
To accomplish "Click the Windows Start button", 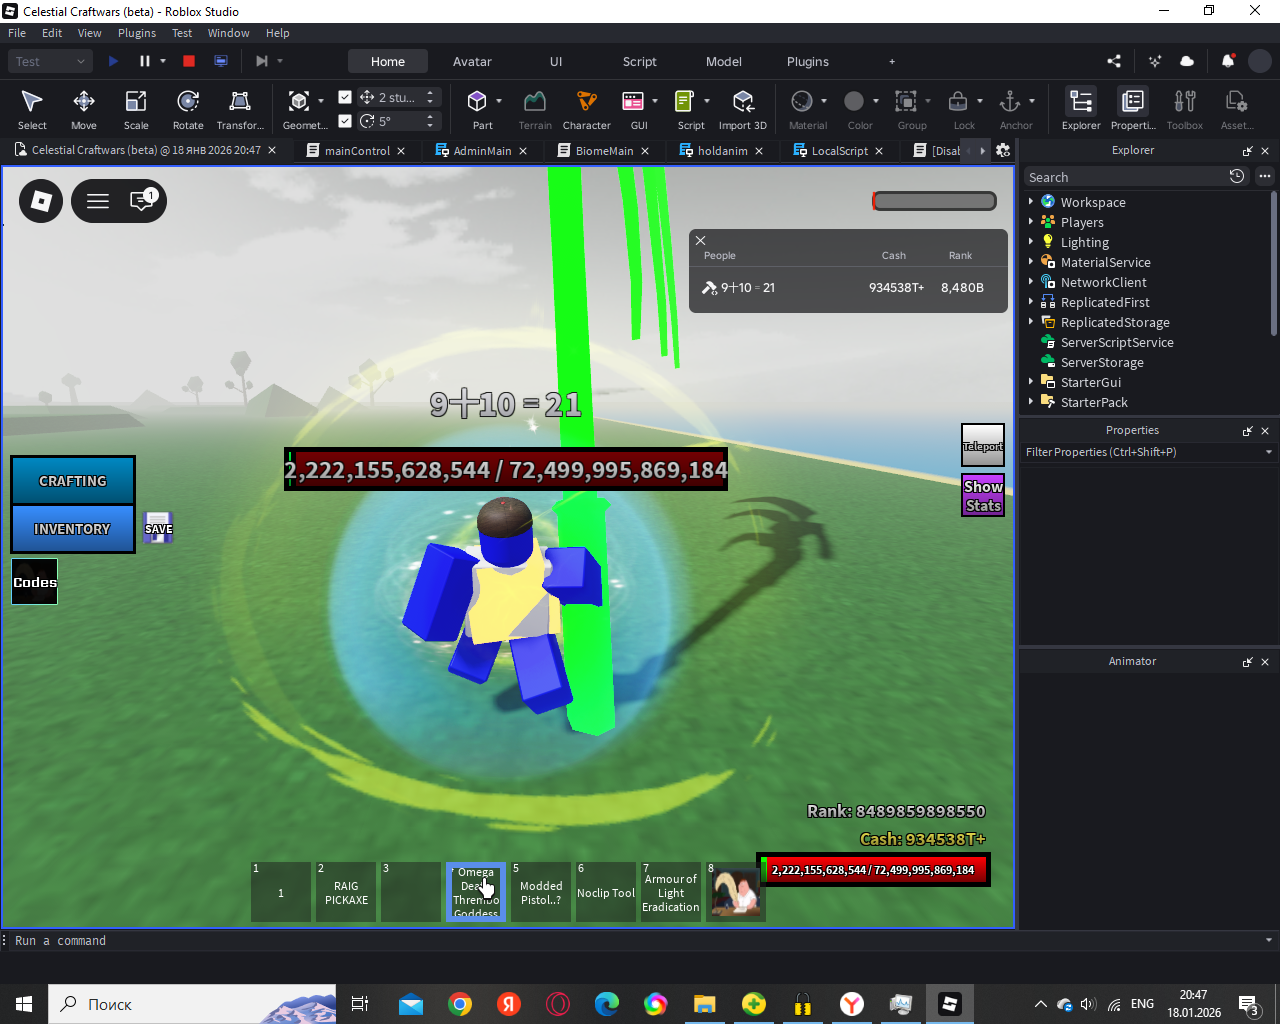I will (x=24, y=1004).
